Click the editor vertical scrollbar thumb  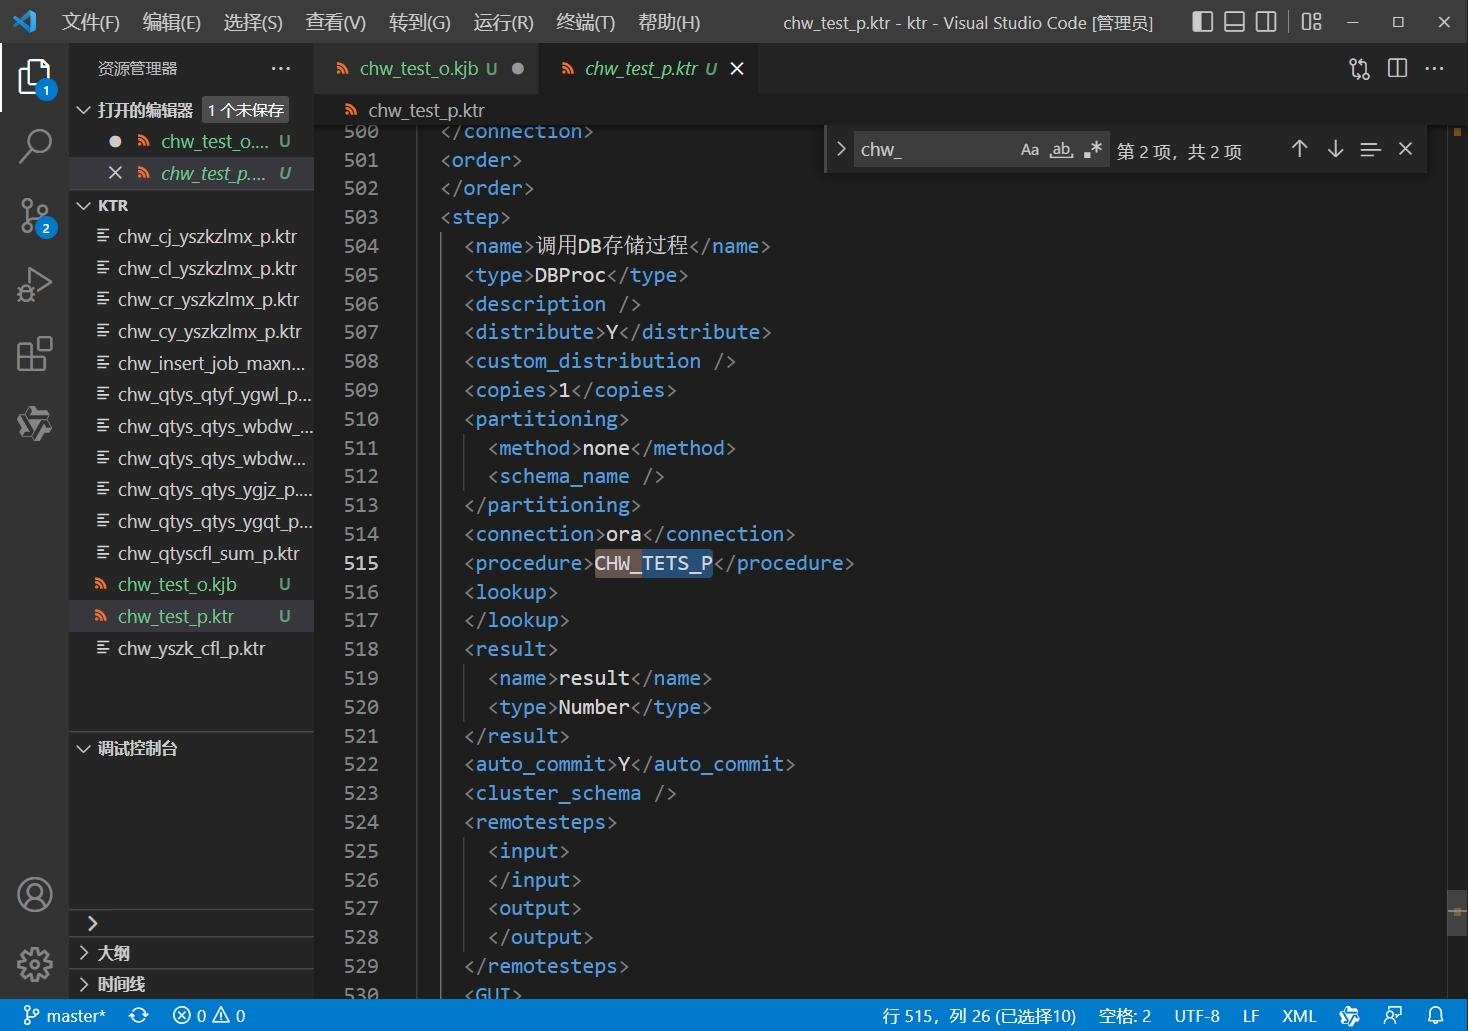pos(1457,912)
